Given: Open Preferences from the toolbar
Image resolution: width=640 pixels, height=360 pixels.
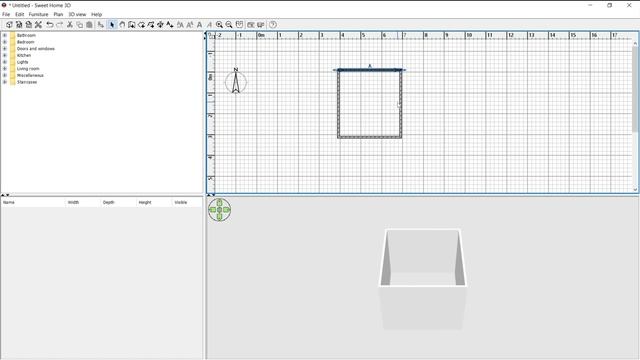Looking at the screenshot, I should point(38,25).
